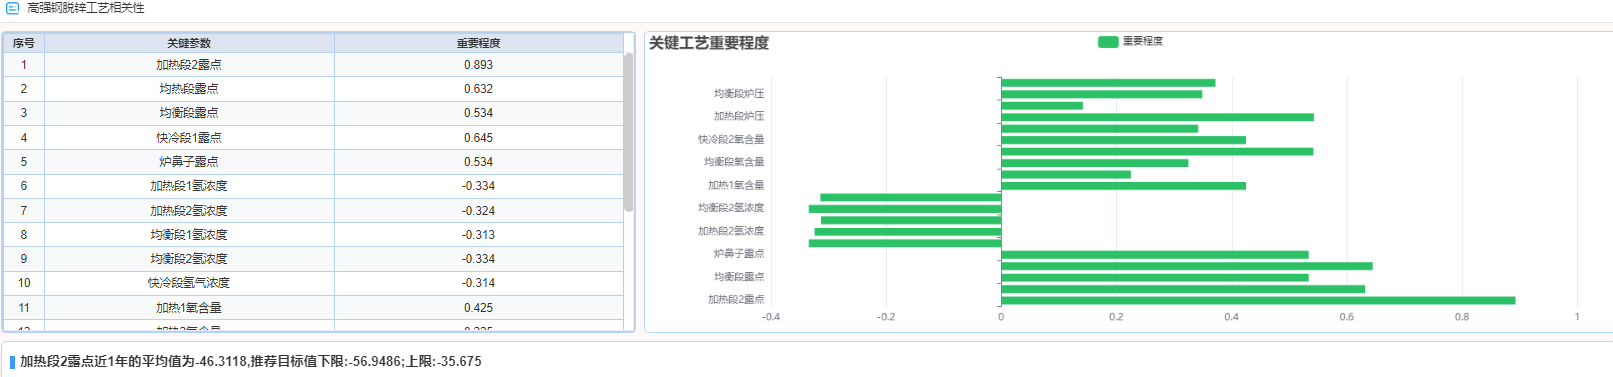Click the 高强钢脱锌工艺相关性 panel title
This screenshot has height=377, width=1613.
(x=86, y=8)
